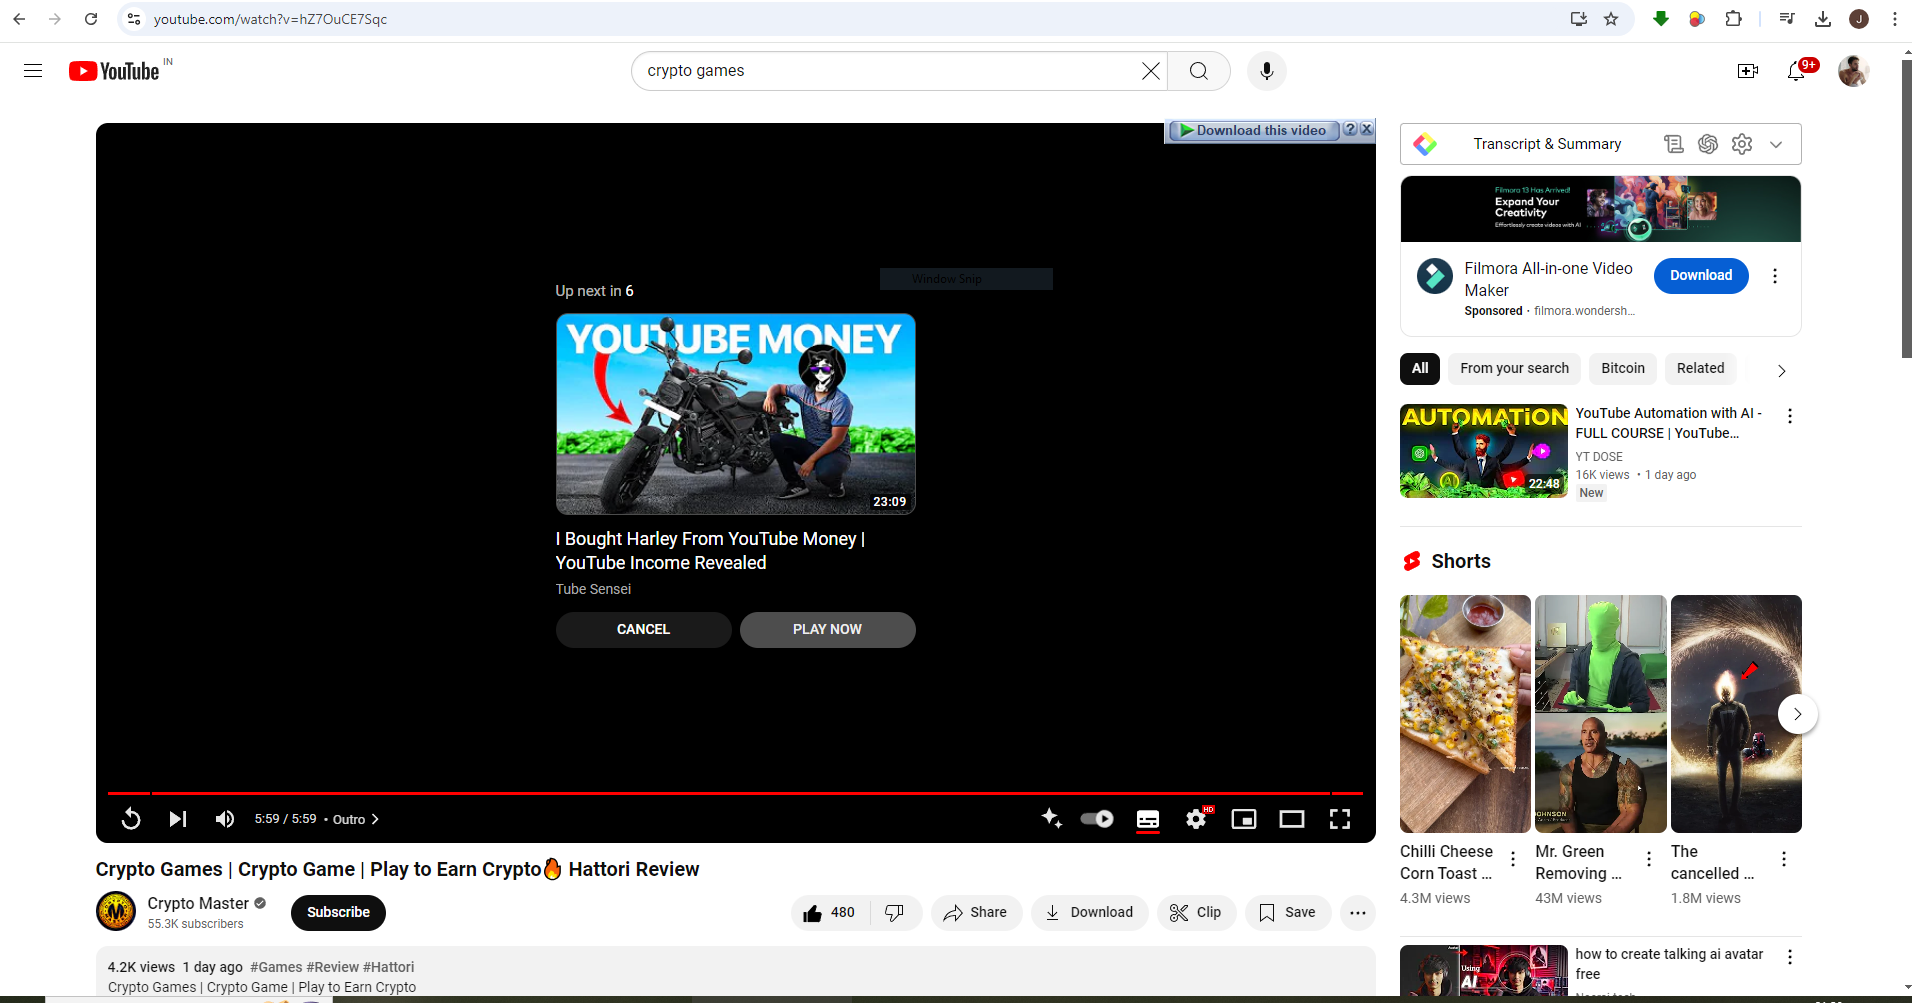The height and width of the screenshot is (1003, 1912).
Task: Bookmark this page with the star
Action: pyautogui.click(x=1611, y=19)
